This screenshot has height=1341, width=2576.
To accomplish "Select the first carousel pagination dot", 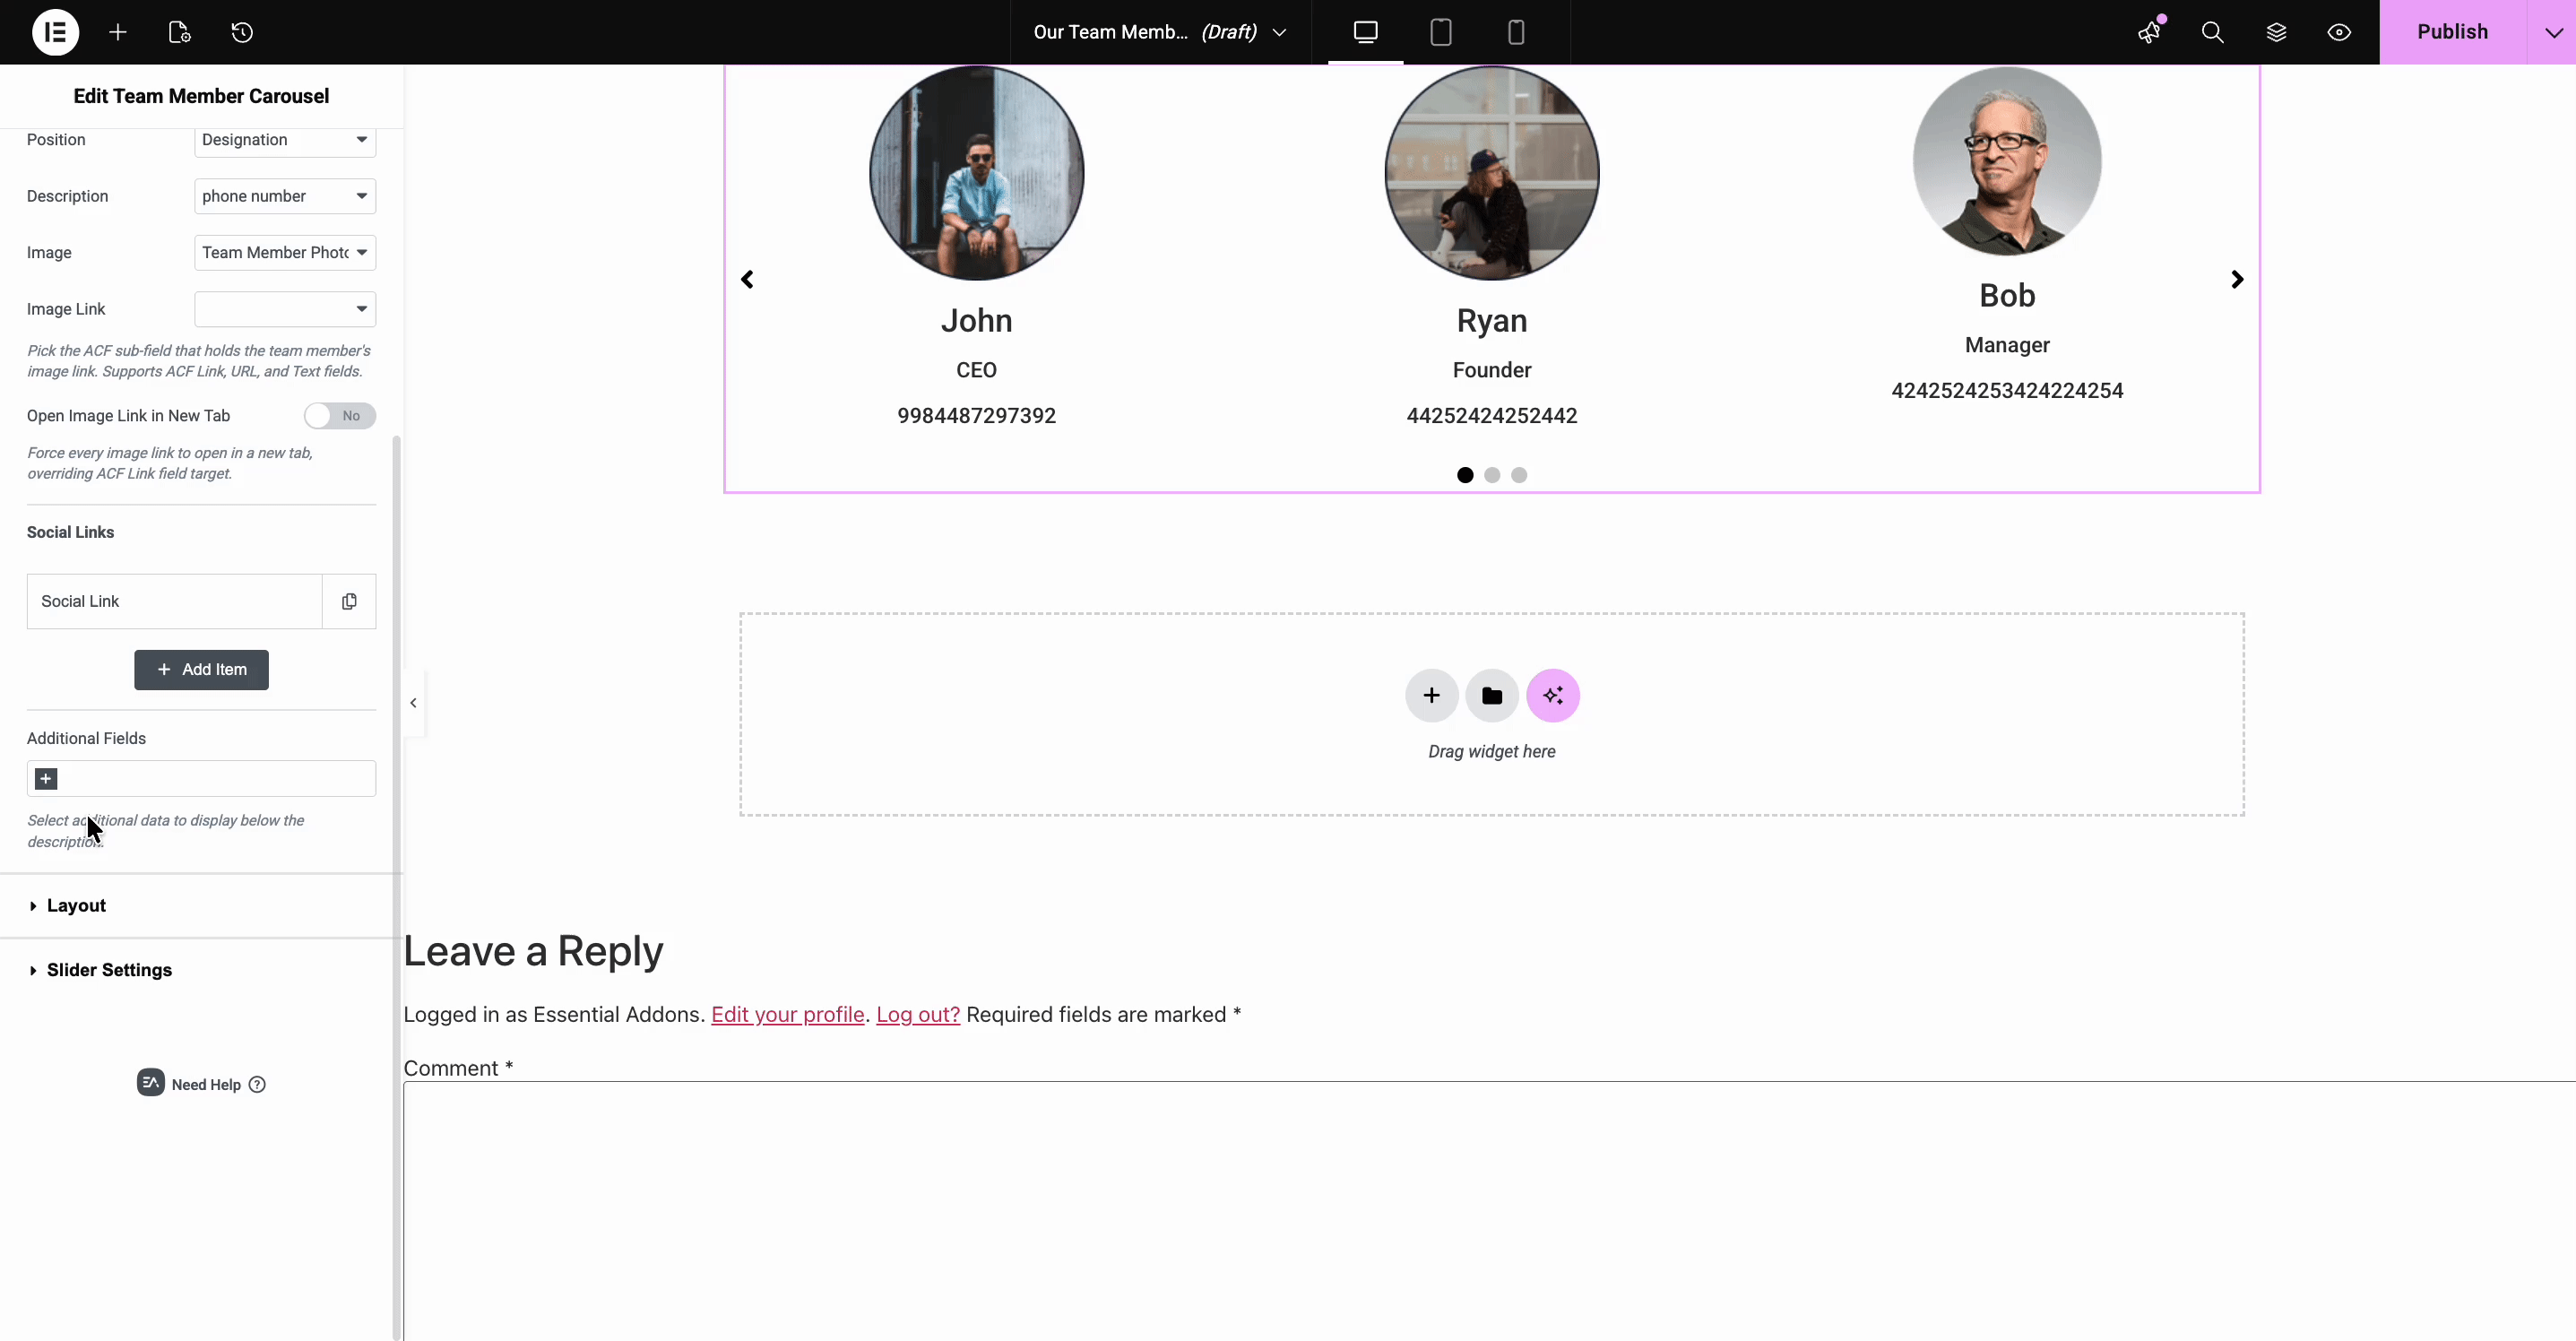I will coord(1465,475).
